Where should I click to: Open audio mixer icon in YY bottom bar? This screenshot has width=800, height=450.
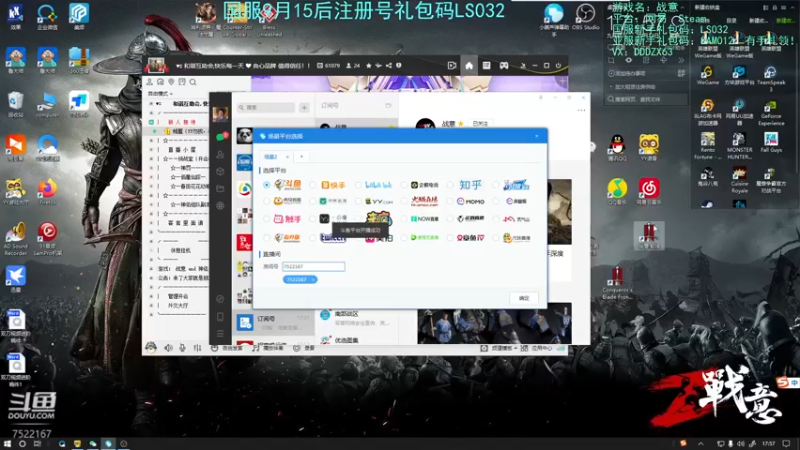pyautogui.click(x=197, y=348)
